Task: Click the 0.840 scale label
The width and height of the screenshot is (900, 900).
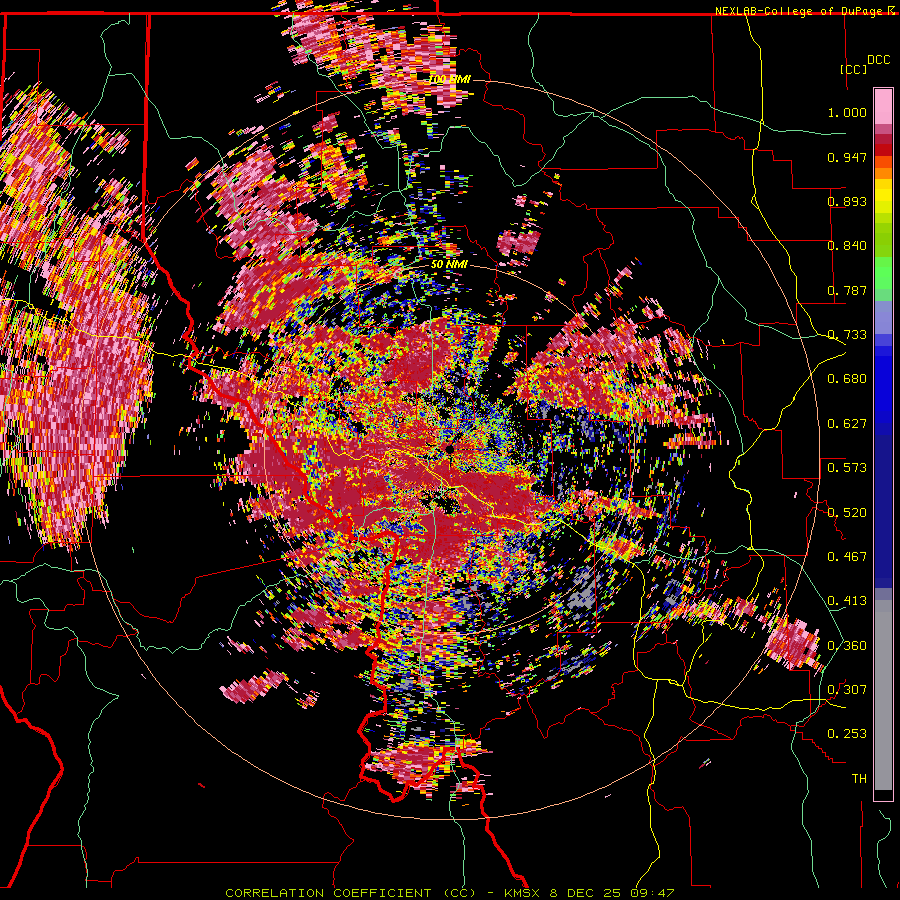Action: pos(847,246)
